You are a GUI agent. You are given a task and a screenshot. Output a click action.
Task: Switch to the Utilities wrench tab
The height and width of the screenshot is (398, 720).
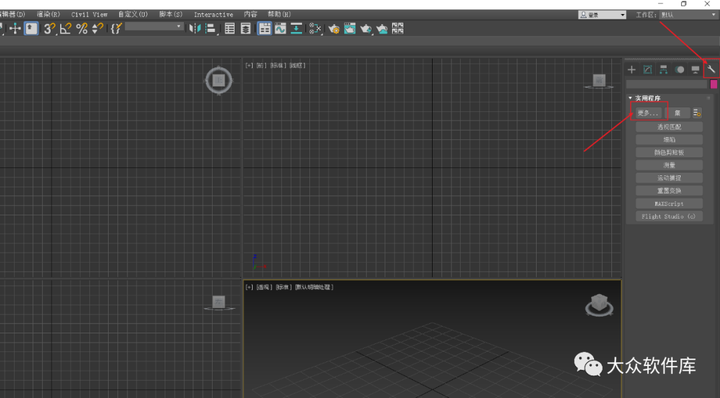click(711, 69)
